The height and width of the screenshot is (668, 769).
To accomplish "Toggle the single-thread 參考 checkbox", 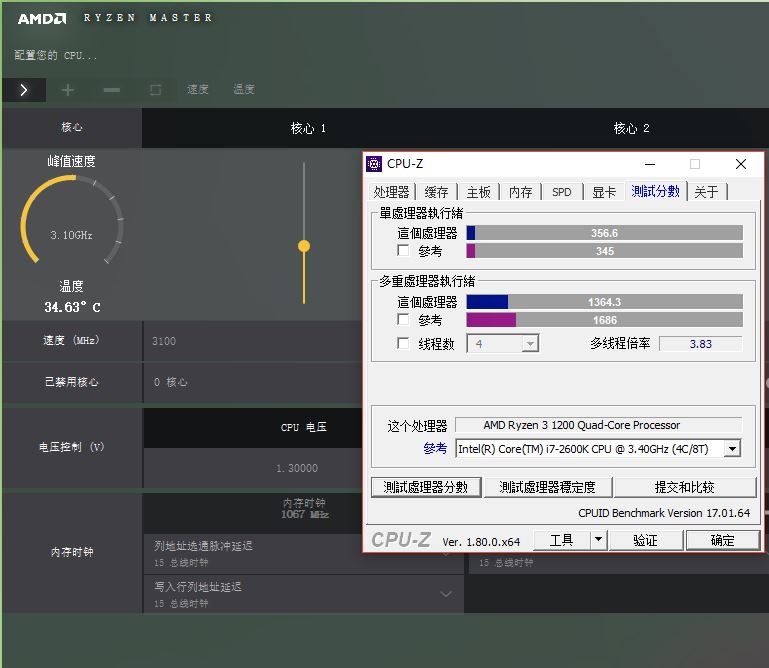I will (403, 251).
